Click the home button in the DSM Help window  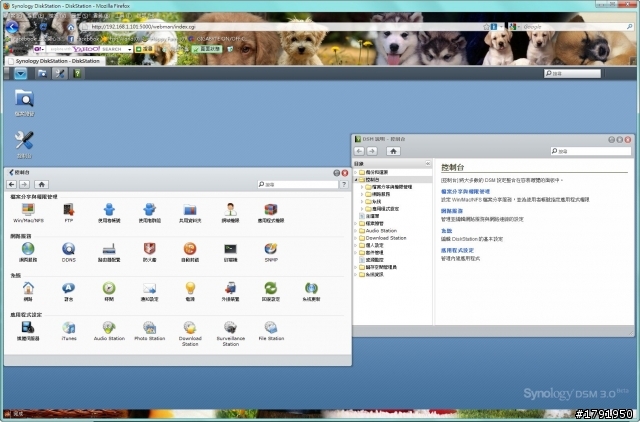click(393, 151)
